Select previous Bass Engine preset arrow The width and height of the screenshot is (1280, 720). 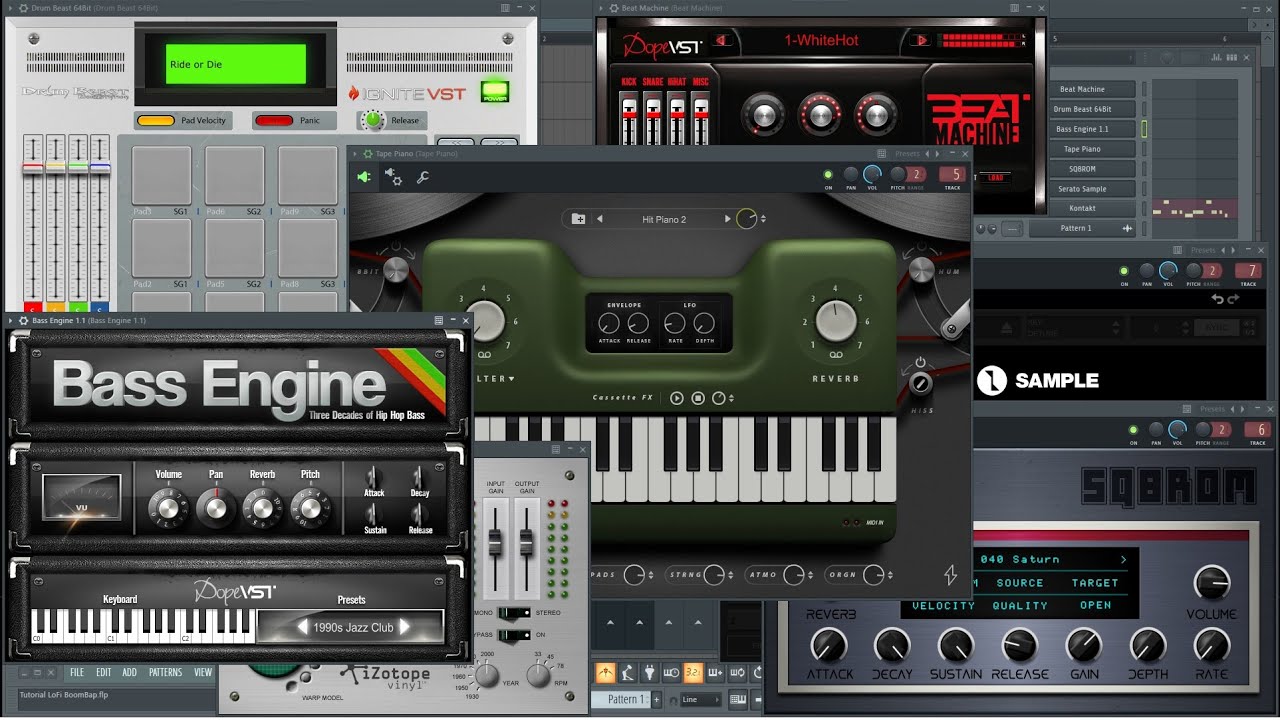click(x=302, y=627)
